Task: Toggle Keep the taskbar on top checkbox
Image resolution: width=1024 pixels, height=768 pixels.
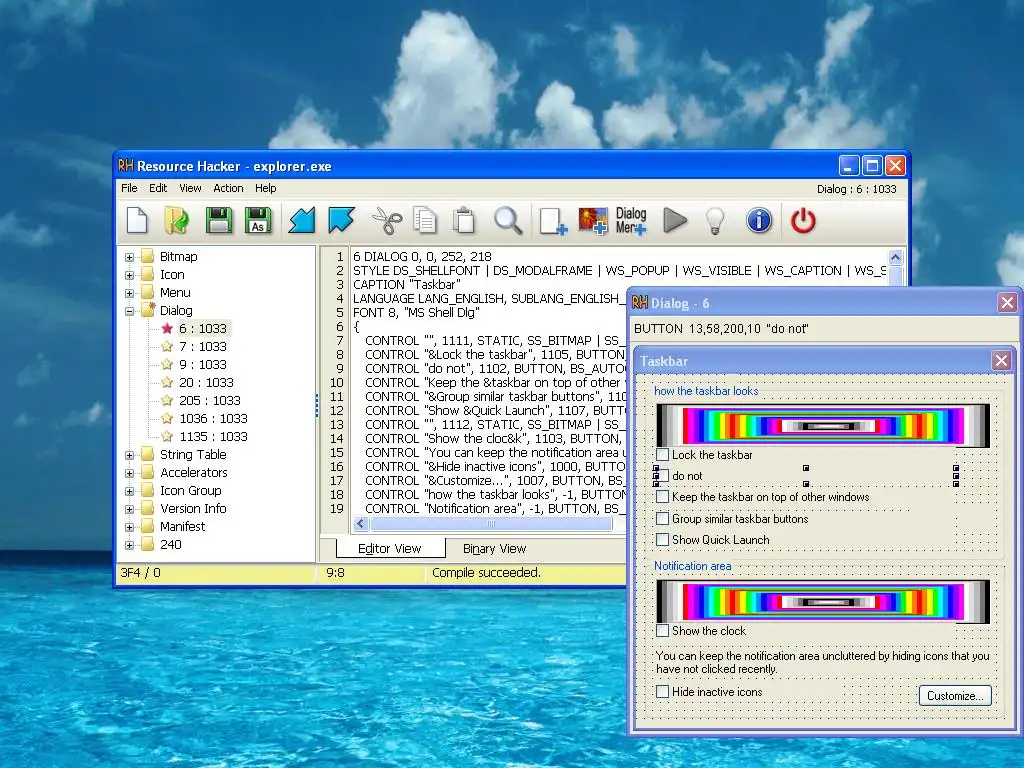Action: (662, 497)
